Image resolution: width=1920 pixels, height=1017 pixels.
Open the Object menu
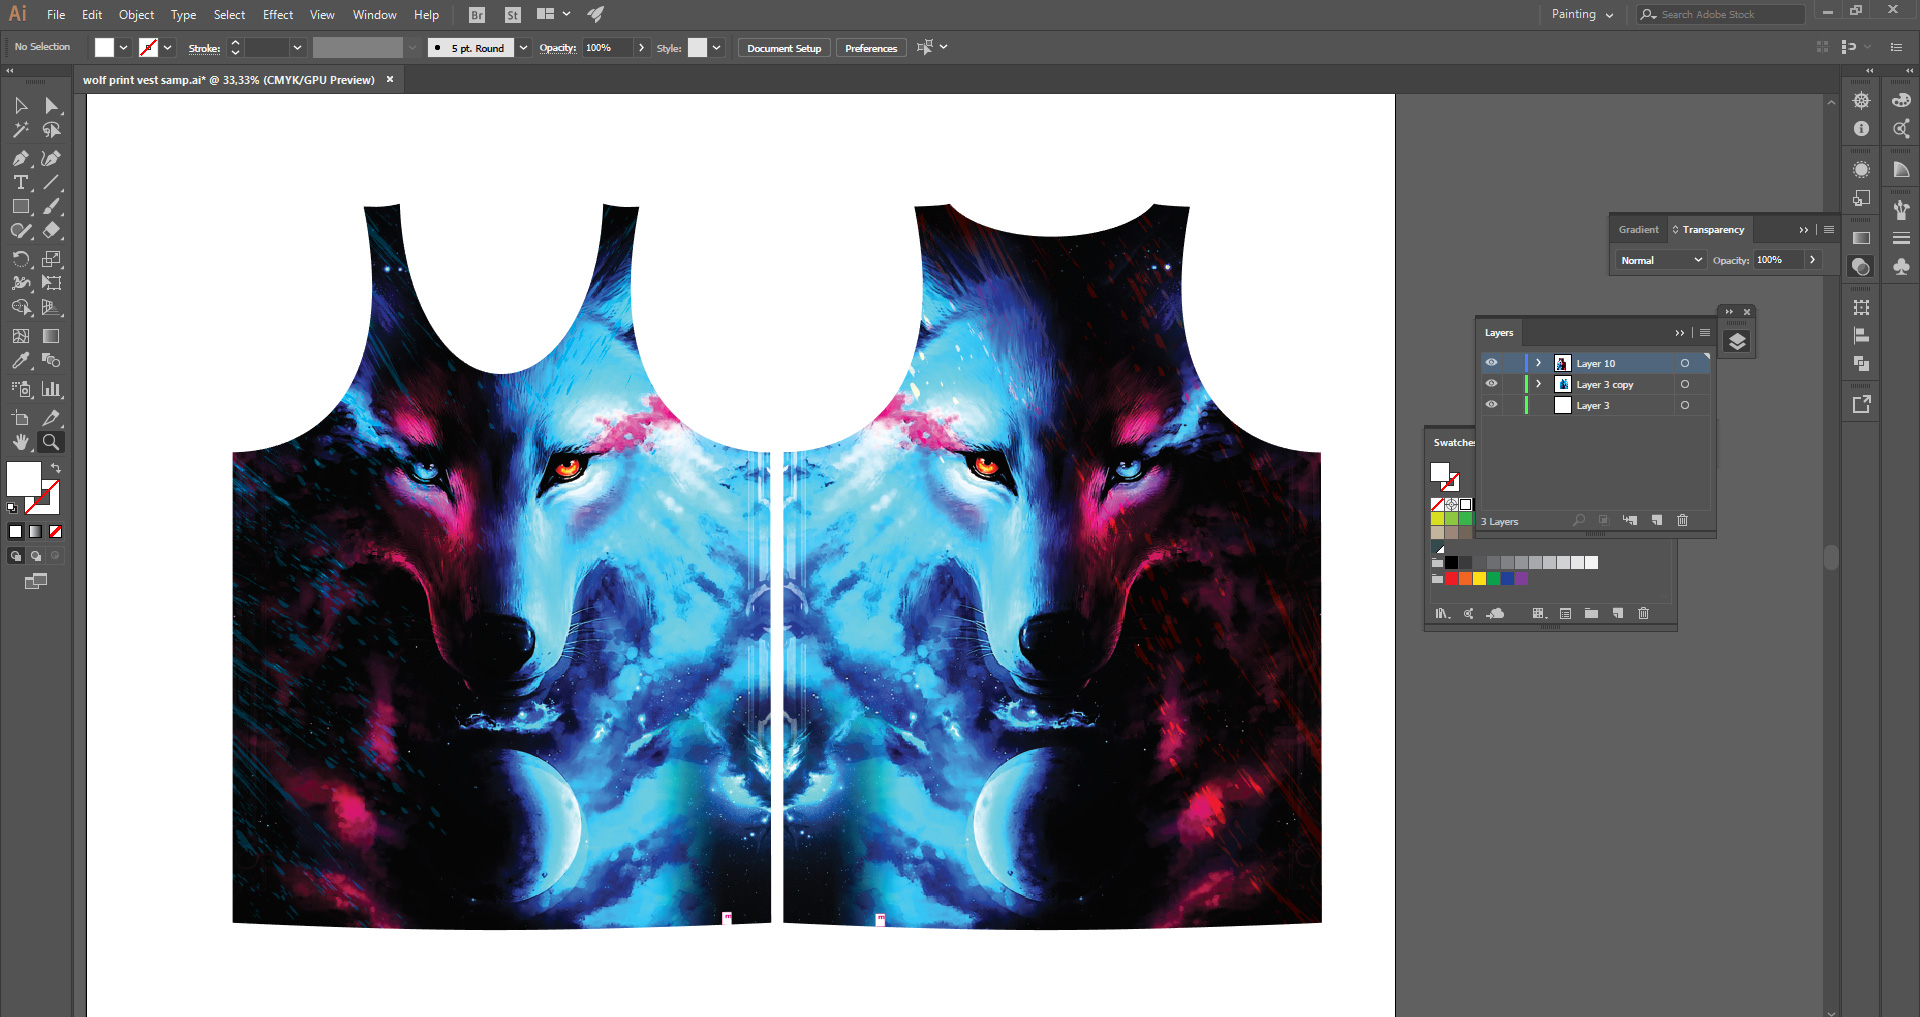(137, 15)
